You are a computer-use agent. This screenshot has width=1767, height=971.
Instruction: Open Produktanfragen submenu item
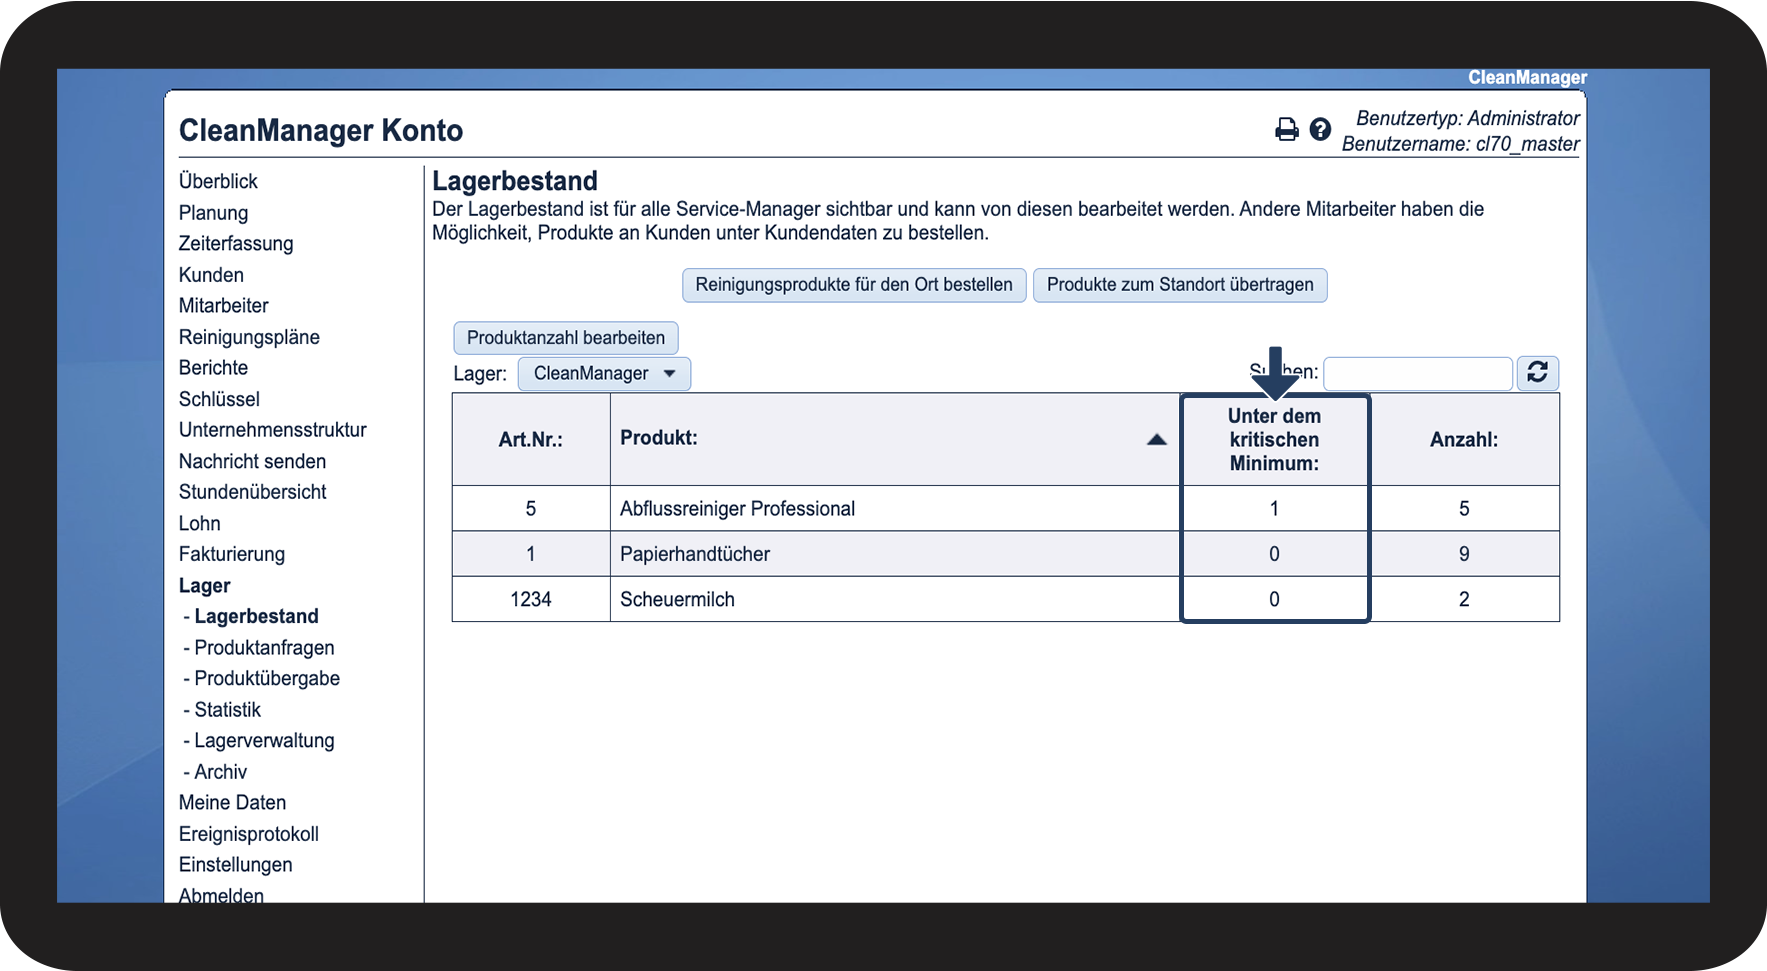pyautogui.click(x=265, y=648)
